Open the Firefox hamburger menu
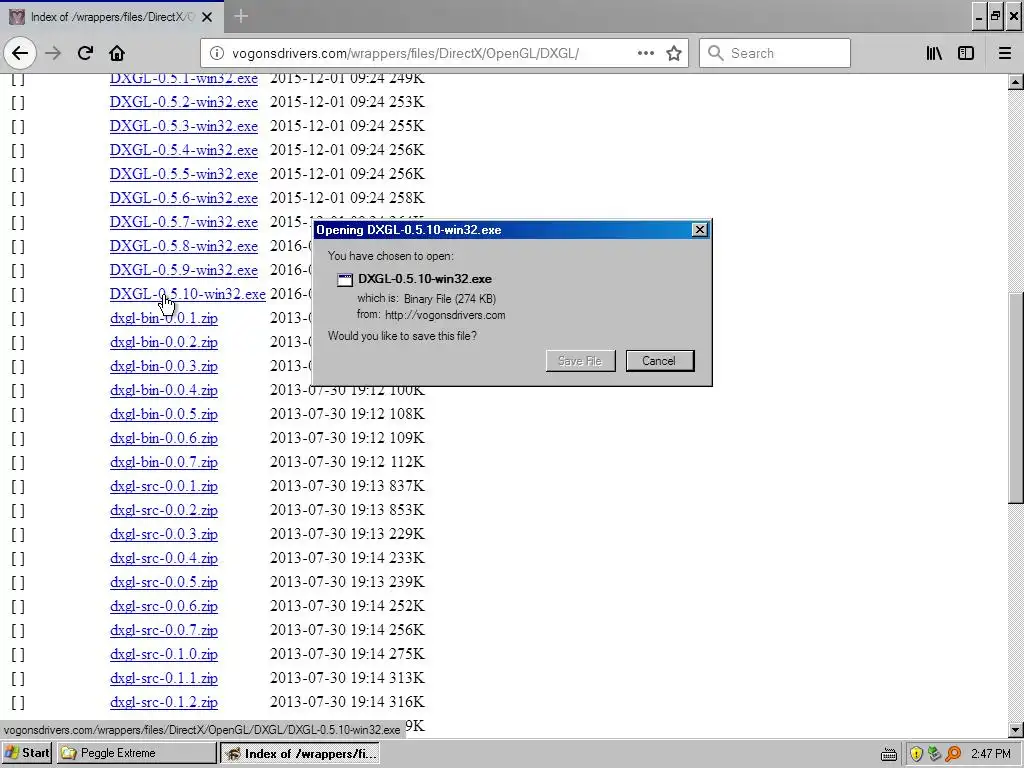1024x768 pixels. [1005, 53]
